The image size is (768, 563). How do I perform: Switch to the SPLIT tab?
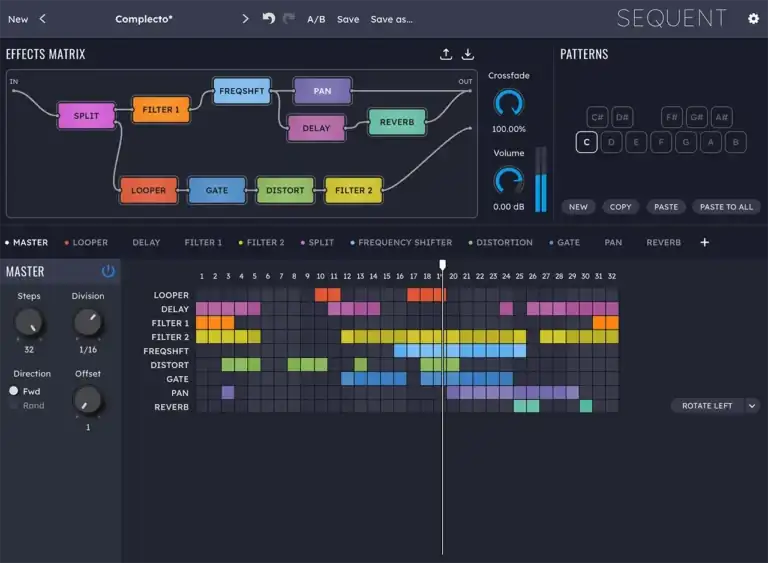tap(321, 242)
